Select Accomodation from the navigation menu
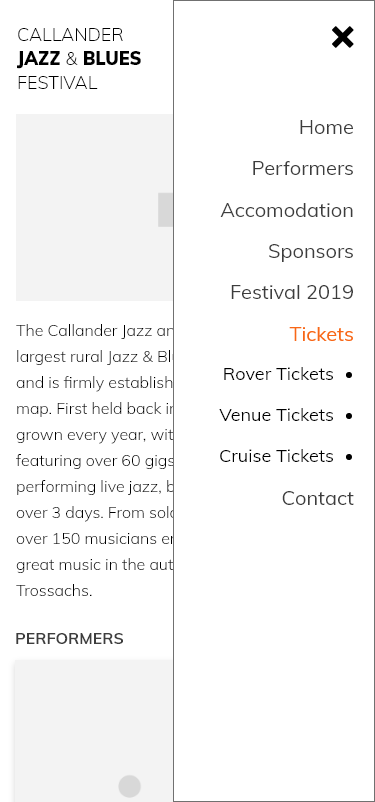 [x=287, y=210]
